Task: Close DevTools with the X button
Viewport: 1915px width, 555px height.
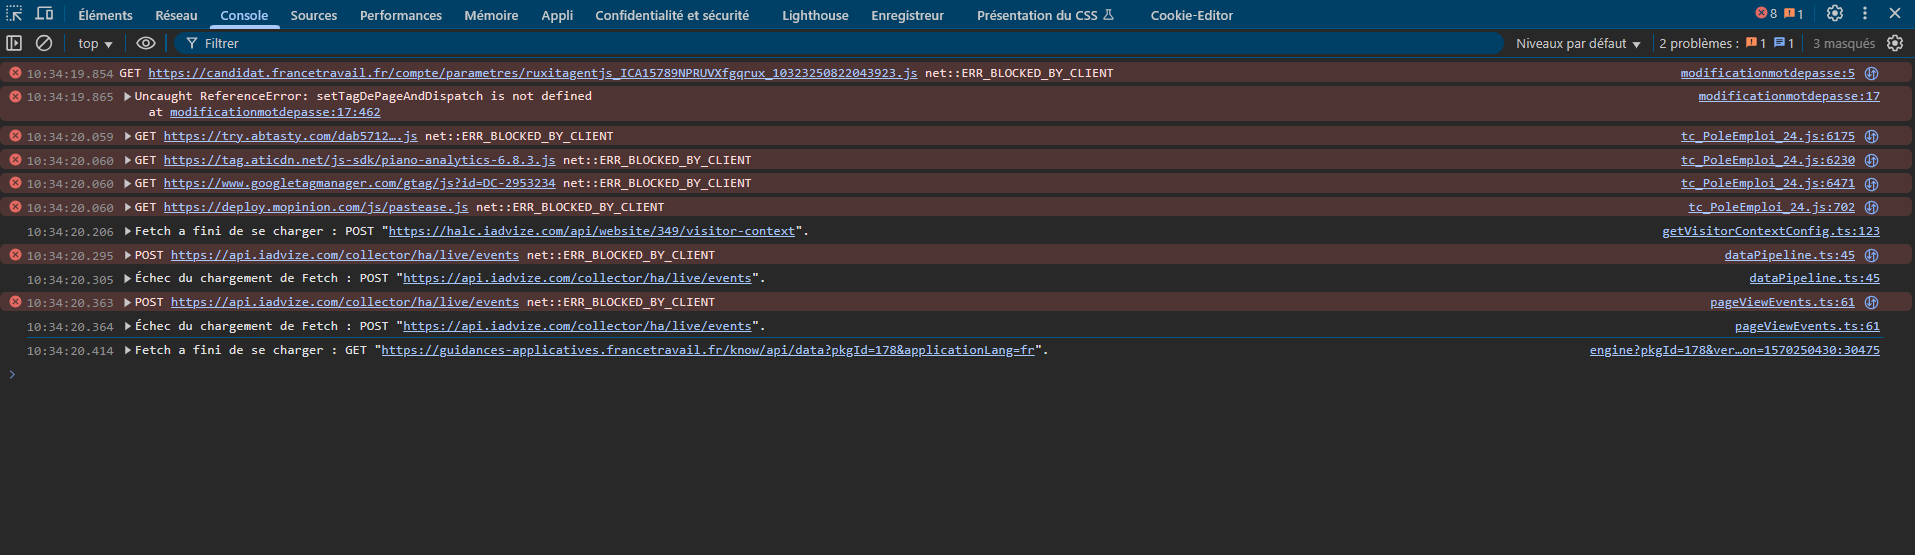Action: (x=1895, y=14)
